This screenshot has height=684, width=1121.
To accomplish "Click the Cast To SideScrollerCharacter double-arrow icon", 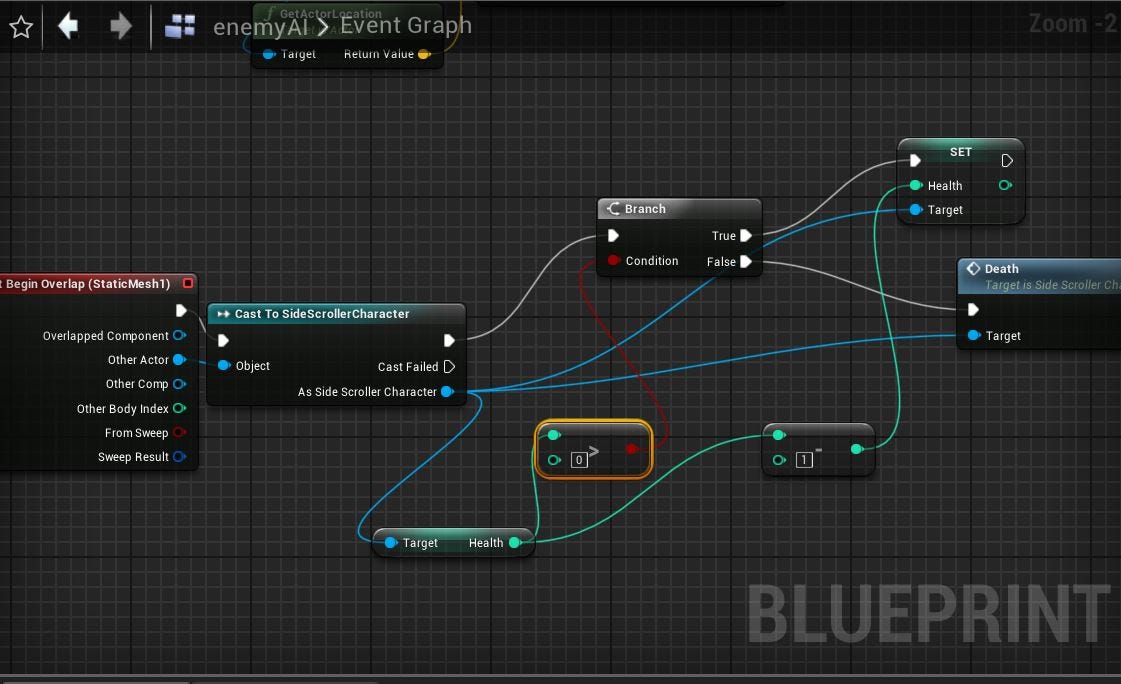I will tap(225, 313).
